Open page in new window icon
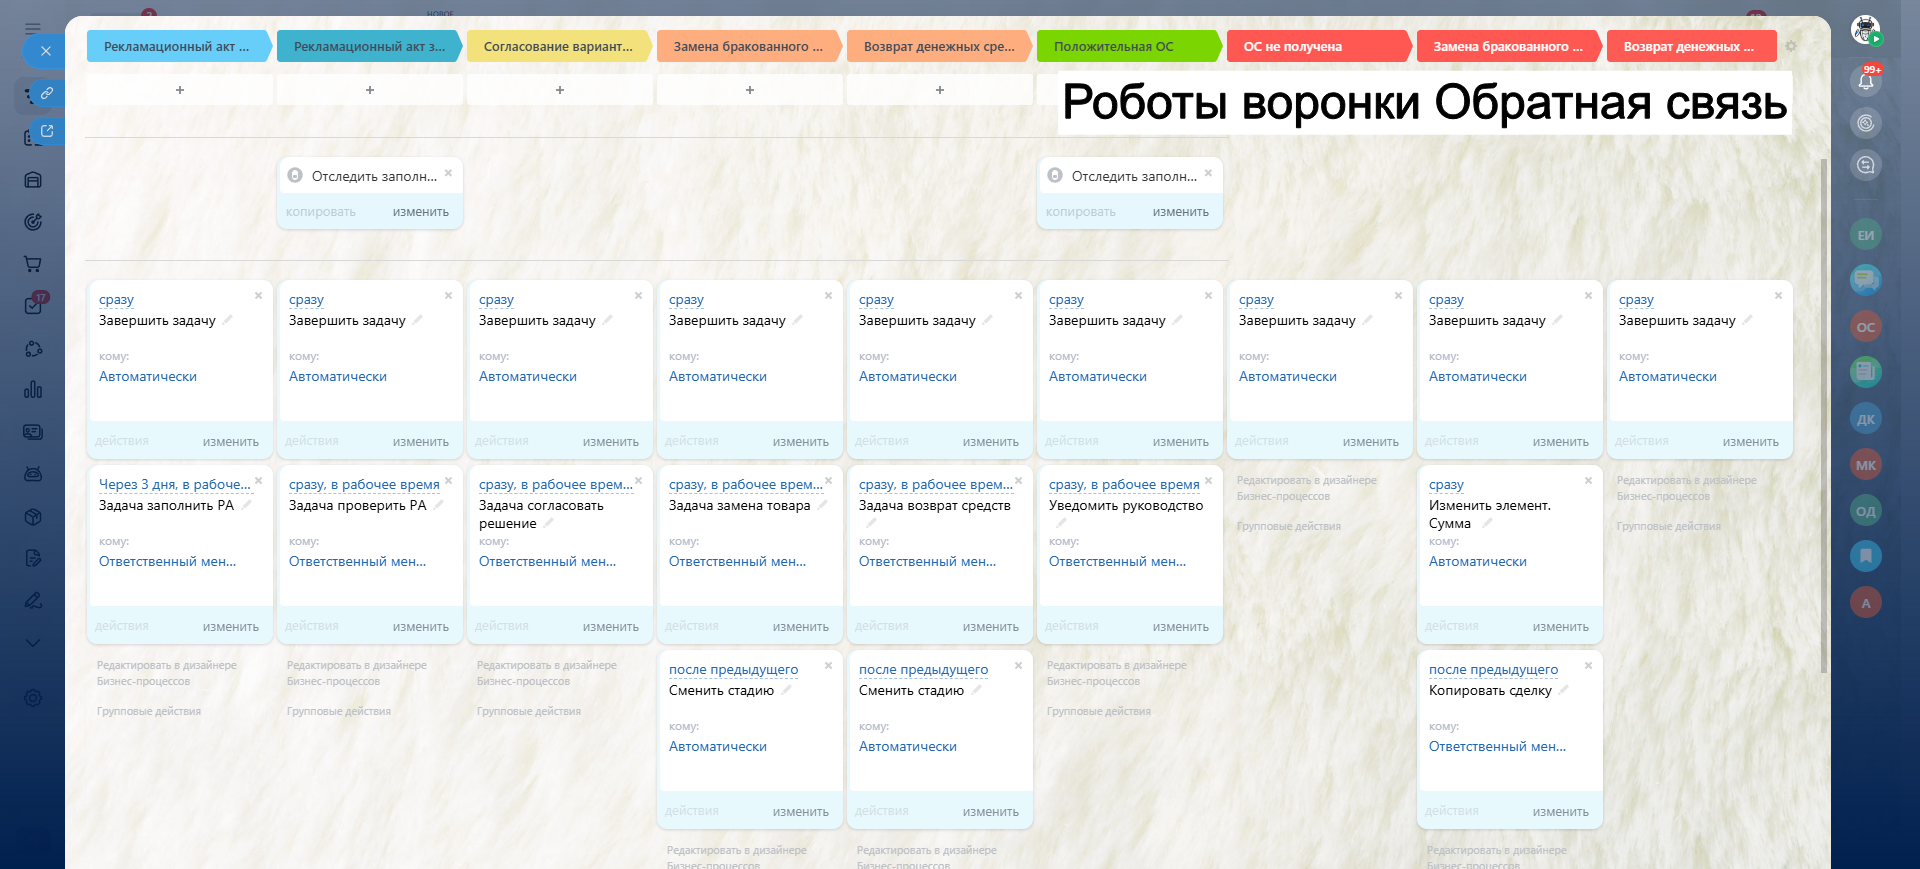Screen dimensions: 1920x869 (x=46, y=131)
